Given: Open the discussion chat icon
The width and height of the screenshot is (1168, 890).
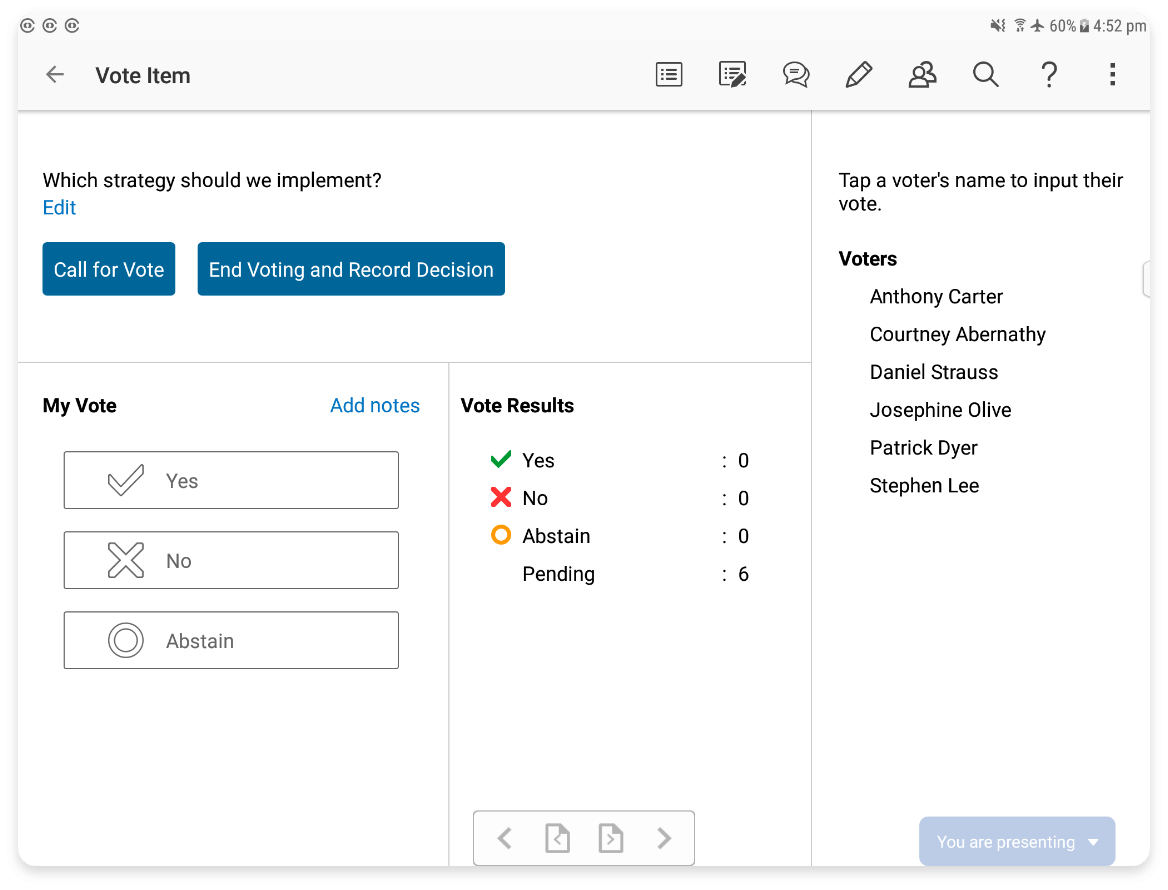Looking at the screenshot, I should pos(796,75).
